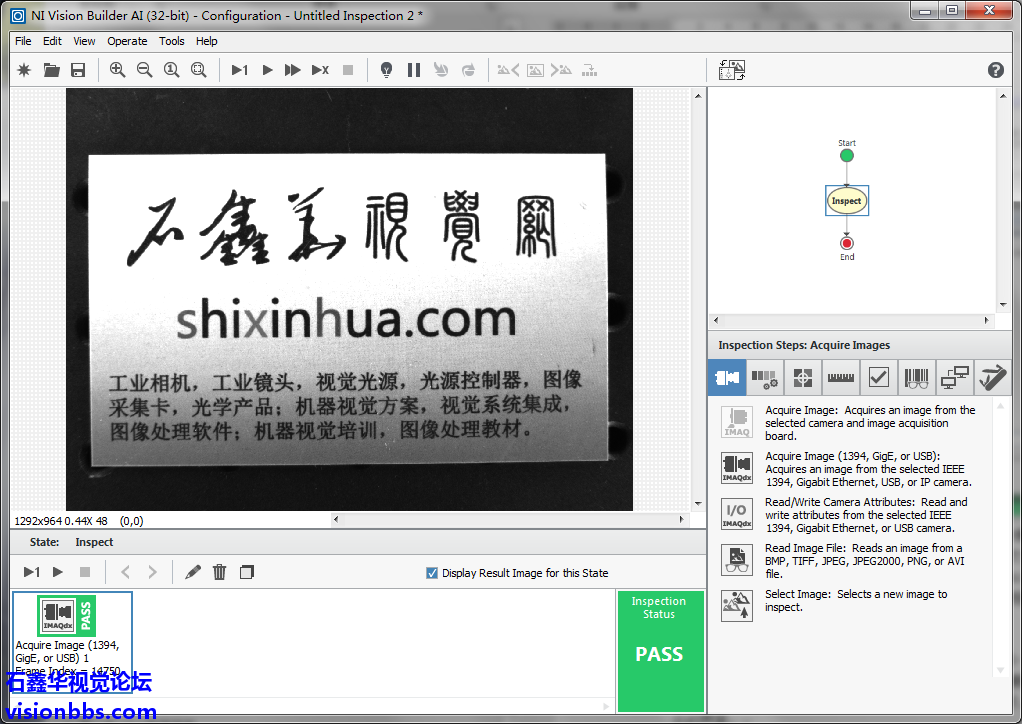Click the light bulb icon in the toolbar
The image size is (1022, 724).
386,70
